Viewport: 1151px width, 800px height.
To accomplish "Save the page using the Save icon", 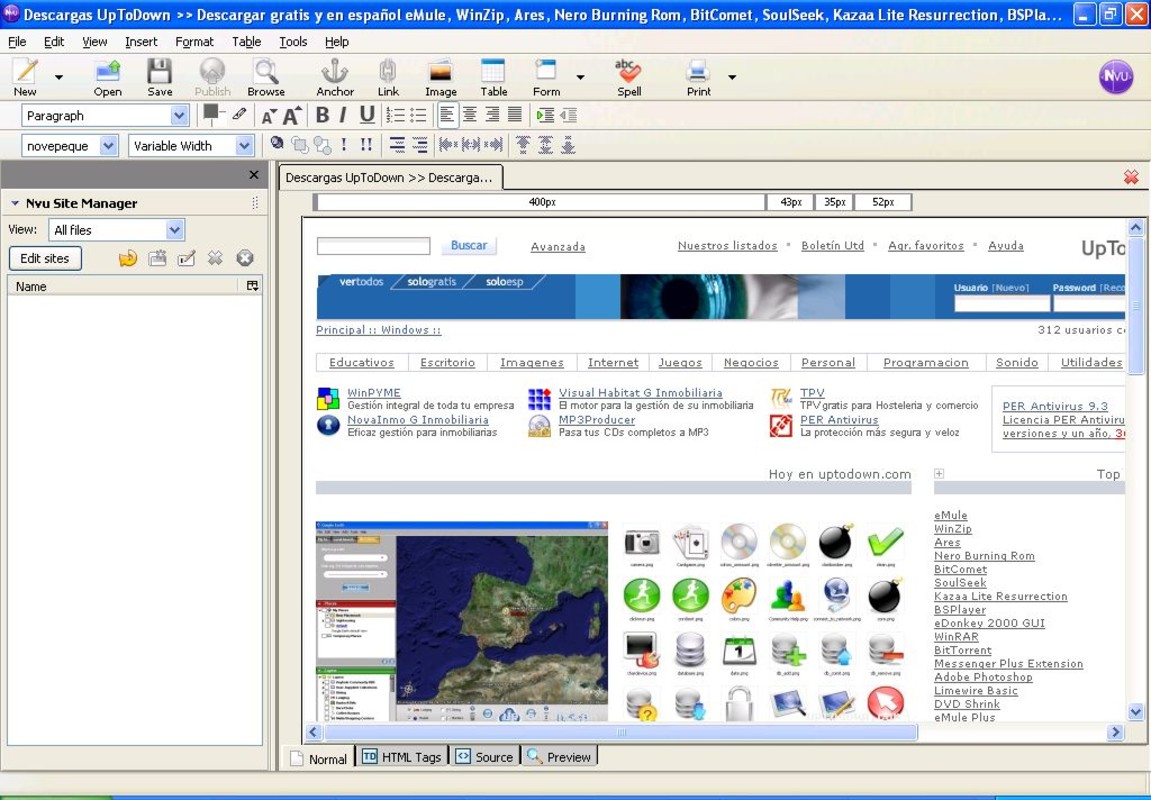I will coord(159,76).
